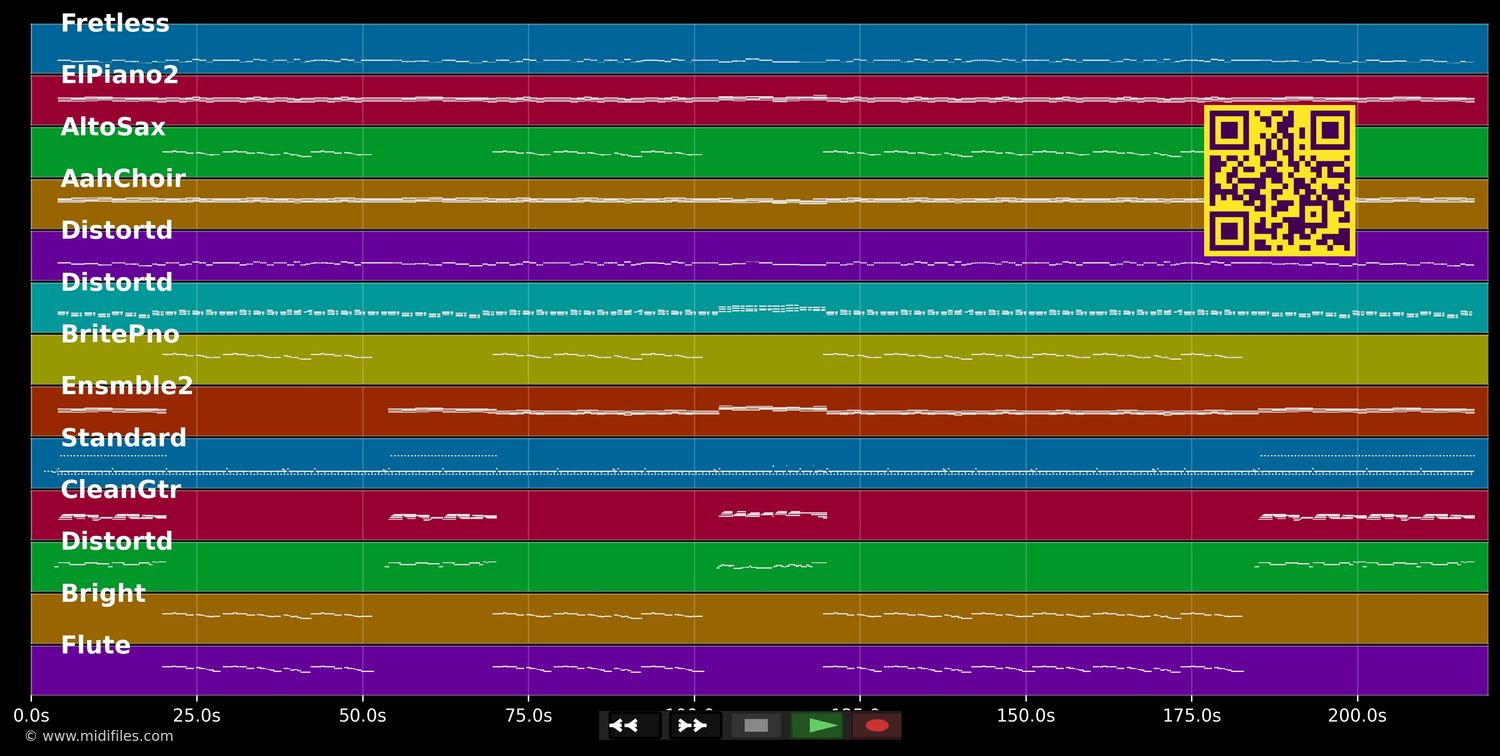This screenshot has height=756, width=1500.
Task: Seek to the 200.0s time label
Action: pos(1357,716)
